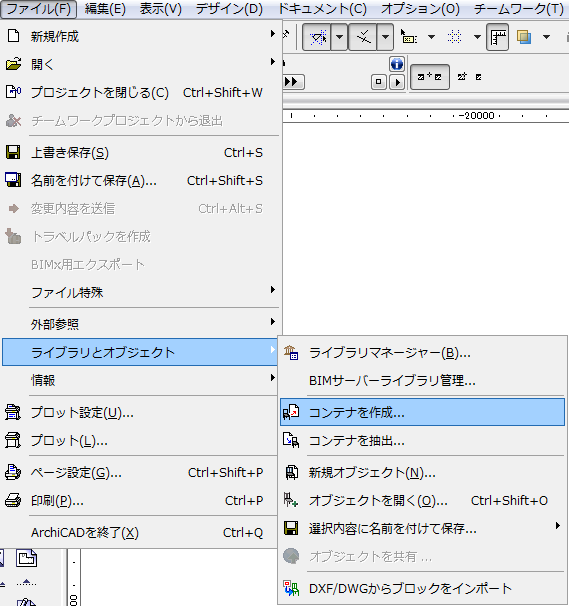Screen dimensions: 569x606
Task: Click the yellow overlapping squares trace icon
Action: [524, 37]
